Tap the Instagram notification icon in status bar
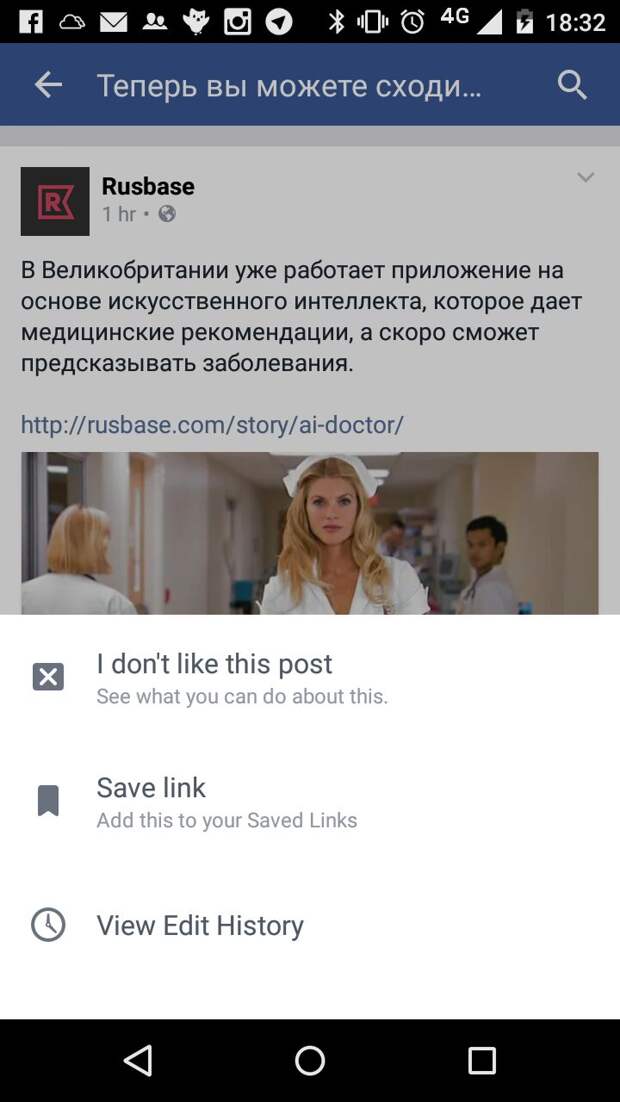The height and width of the screenshot is (1102, 620). coord(237,22)
